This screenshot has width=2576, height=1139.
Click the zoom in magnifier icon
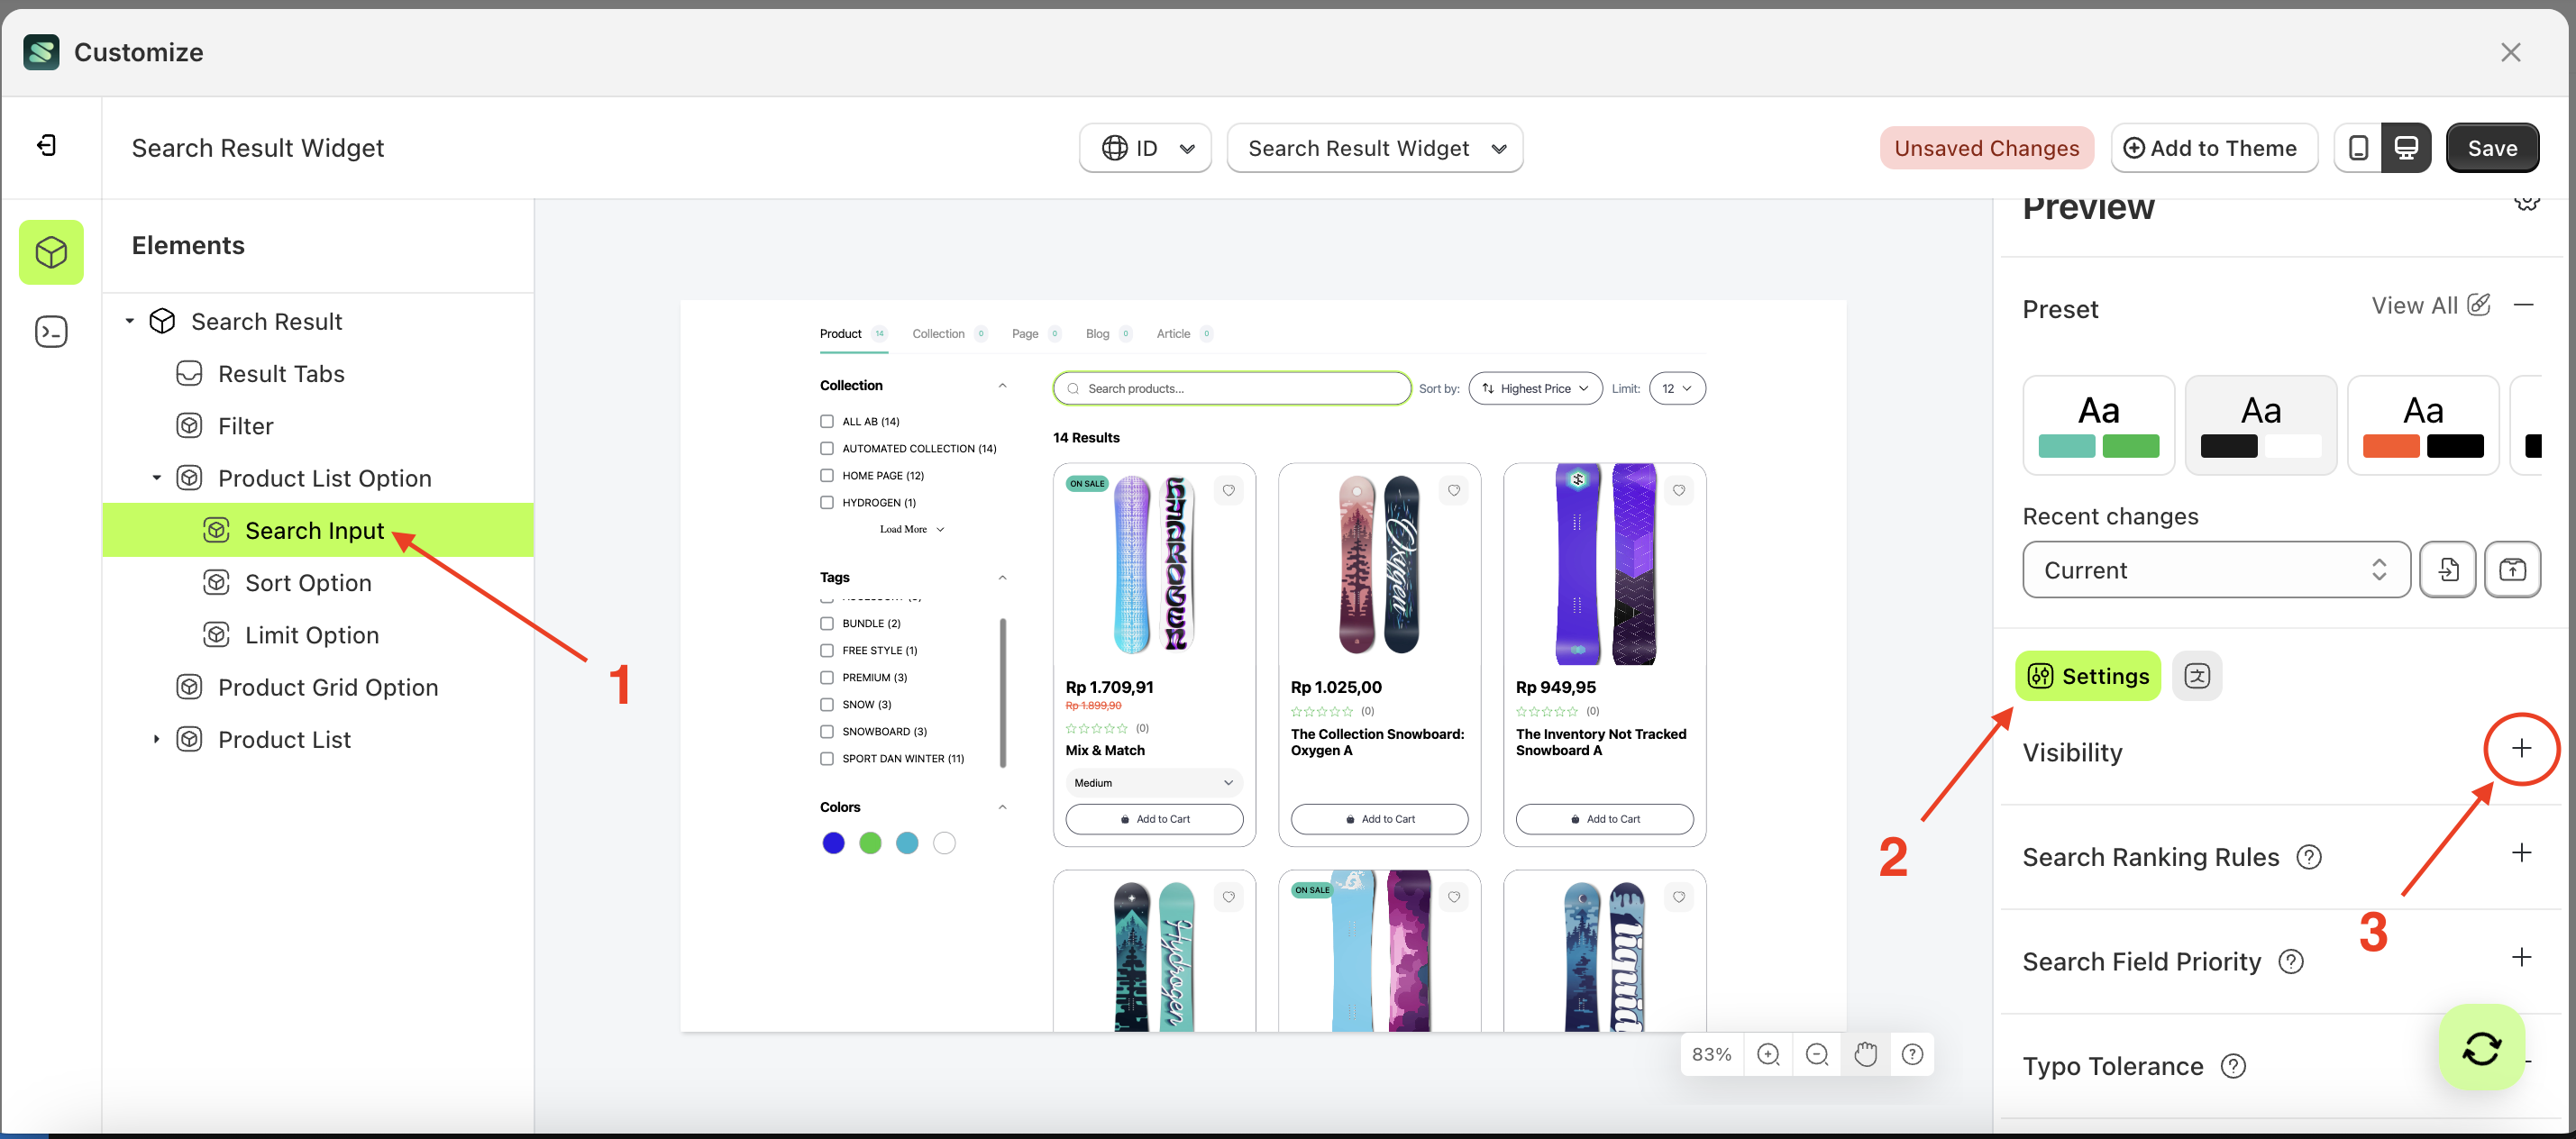1767,1054
